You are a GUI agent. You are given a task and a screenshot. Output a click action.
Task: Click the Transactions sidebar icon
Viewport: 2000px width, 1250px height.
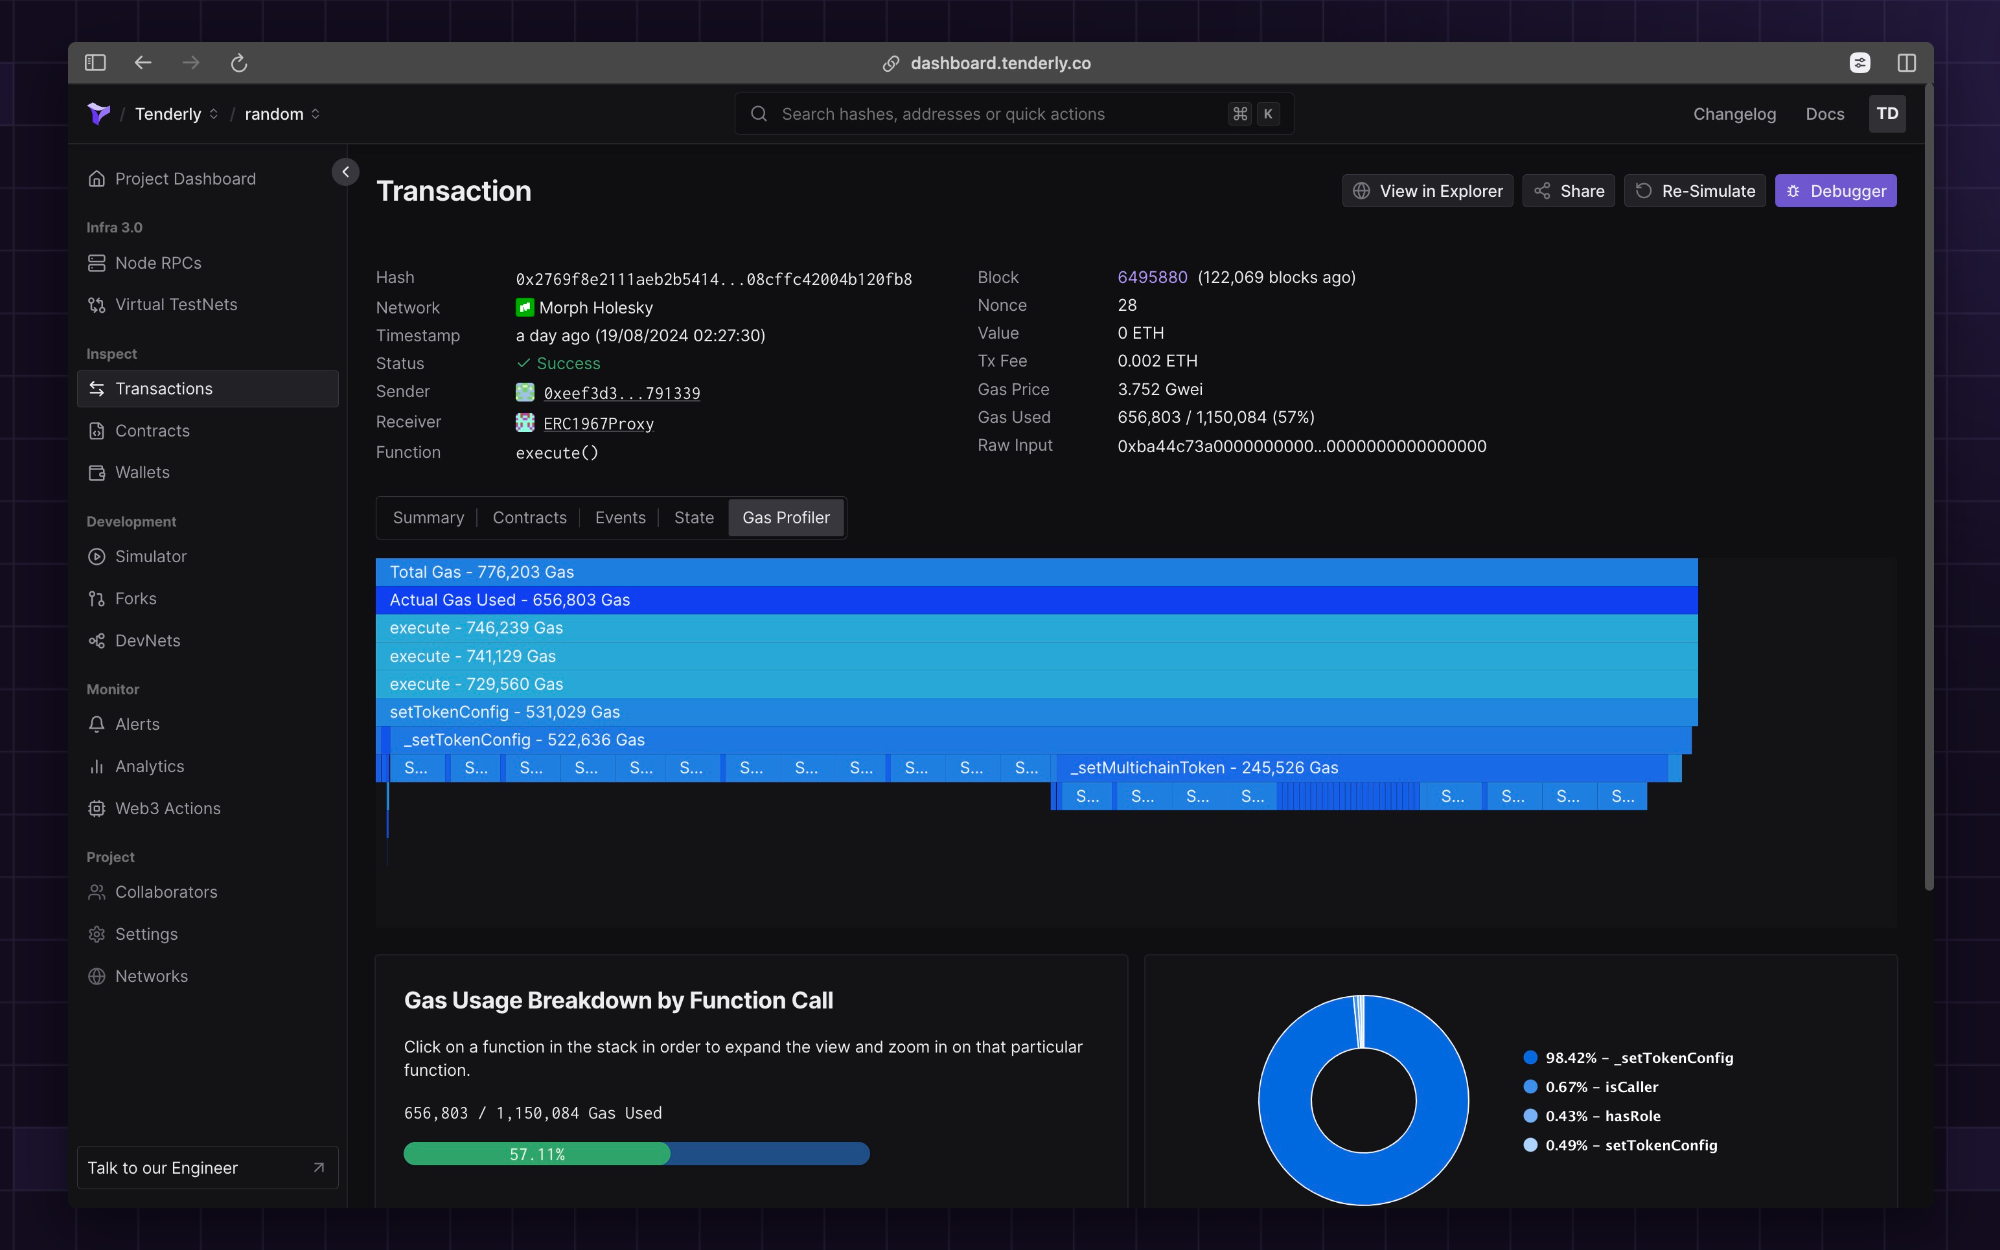[x=94, y=387]
